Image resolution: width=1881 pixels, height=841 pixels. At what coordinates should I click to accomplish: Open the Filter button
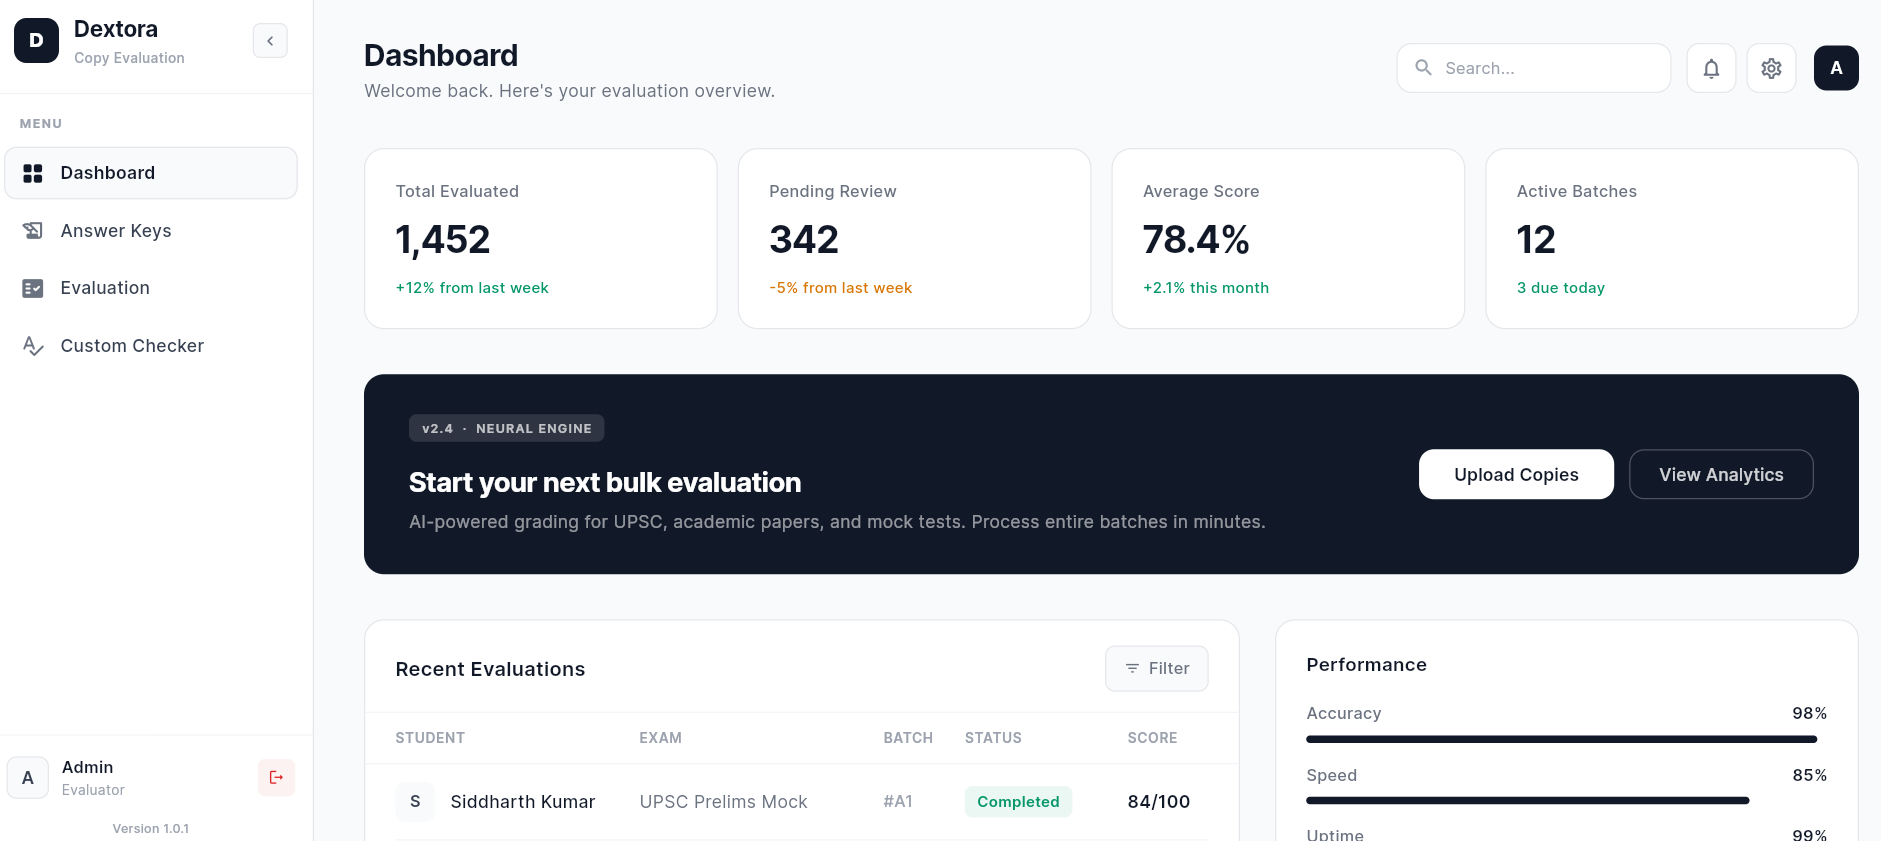pyautogui.click(x=1157, y=668)
